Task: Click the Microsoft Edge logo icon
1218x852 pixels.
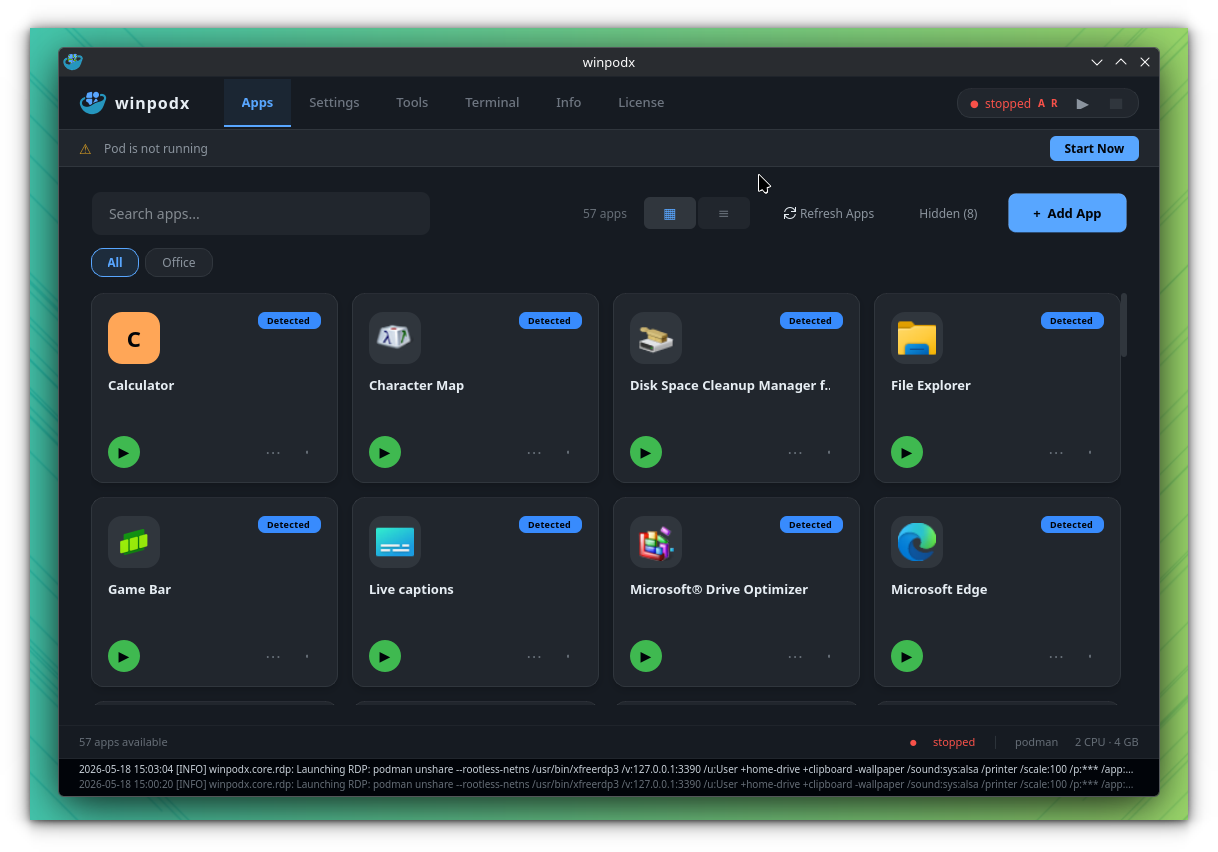Action: point(917,542)
